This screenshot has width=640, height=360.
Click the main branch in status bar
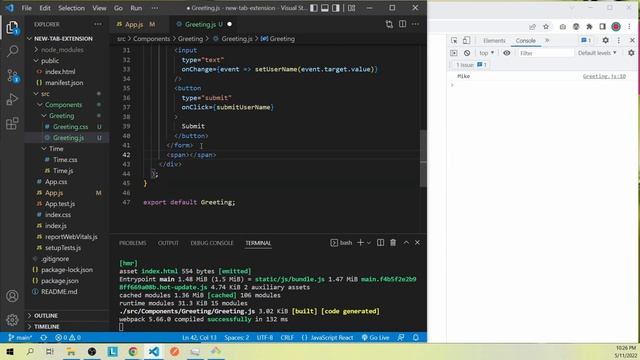point(20,338)
